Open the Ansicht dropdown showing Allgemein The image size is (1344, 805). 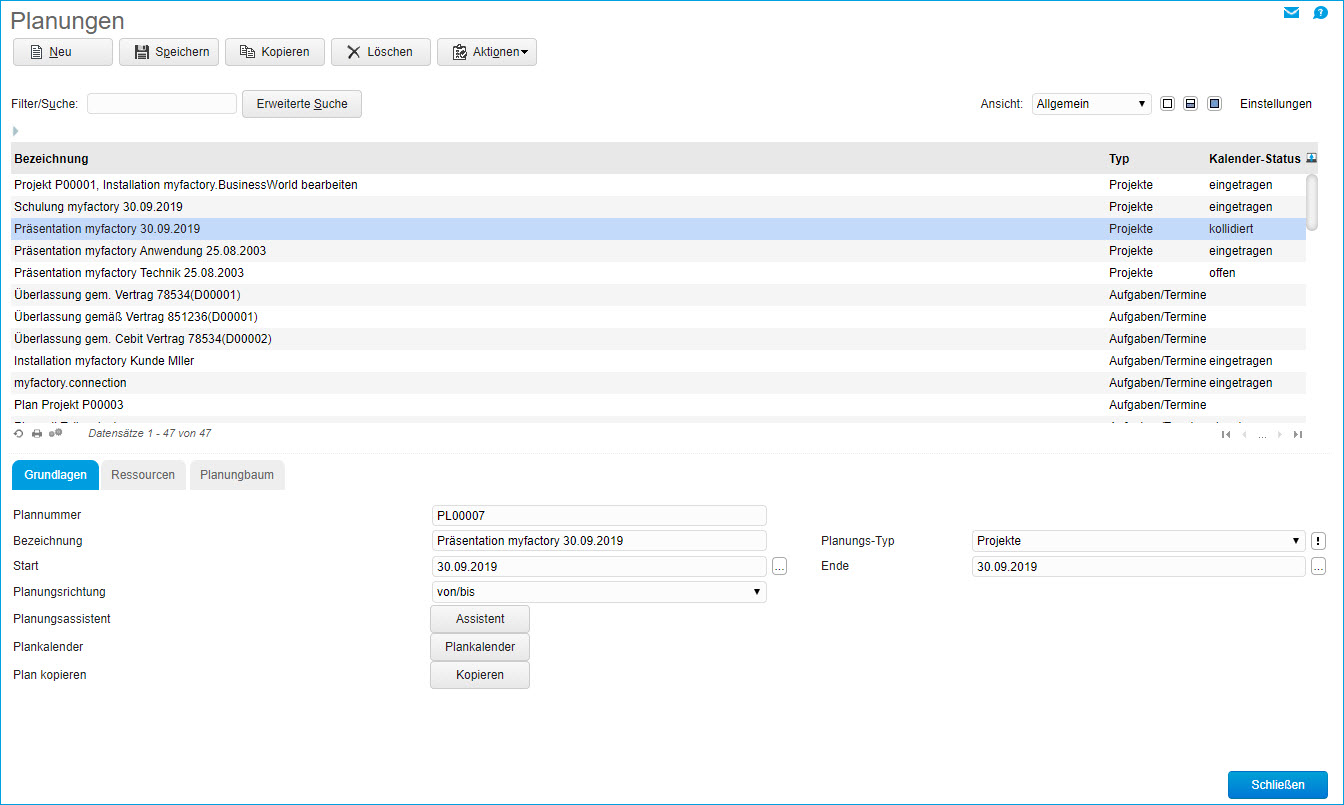pyautogui.click(x=1091, y=104)
